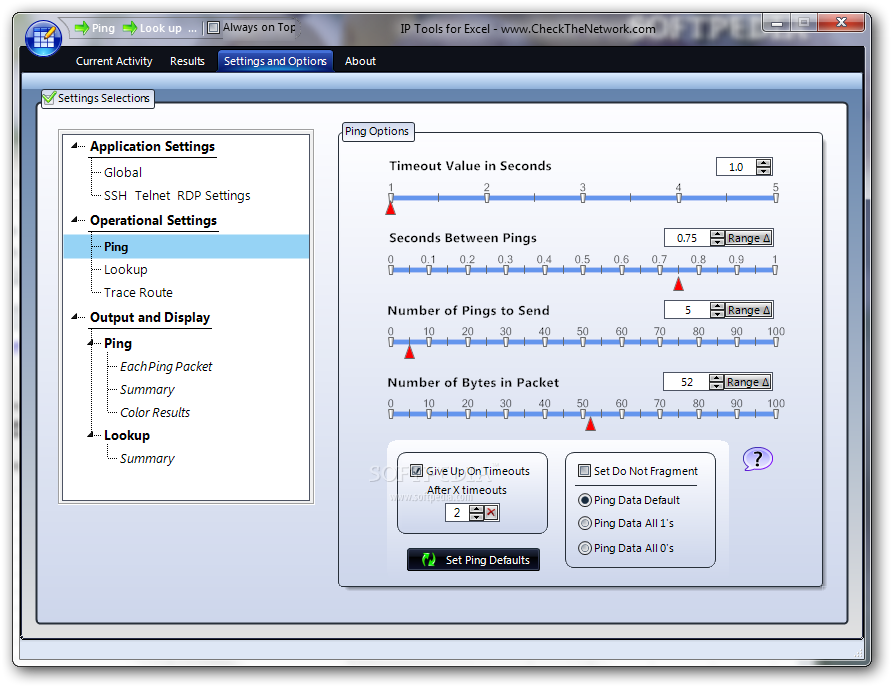The height and width of the screenshot is (687, 892).
Task: Open the purple question mark help bubble
Action: [x=757, y=459]
